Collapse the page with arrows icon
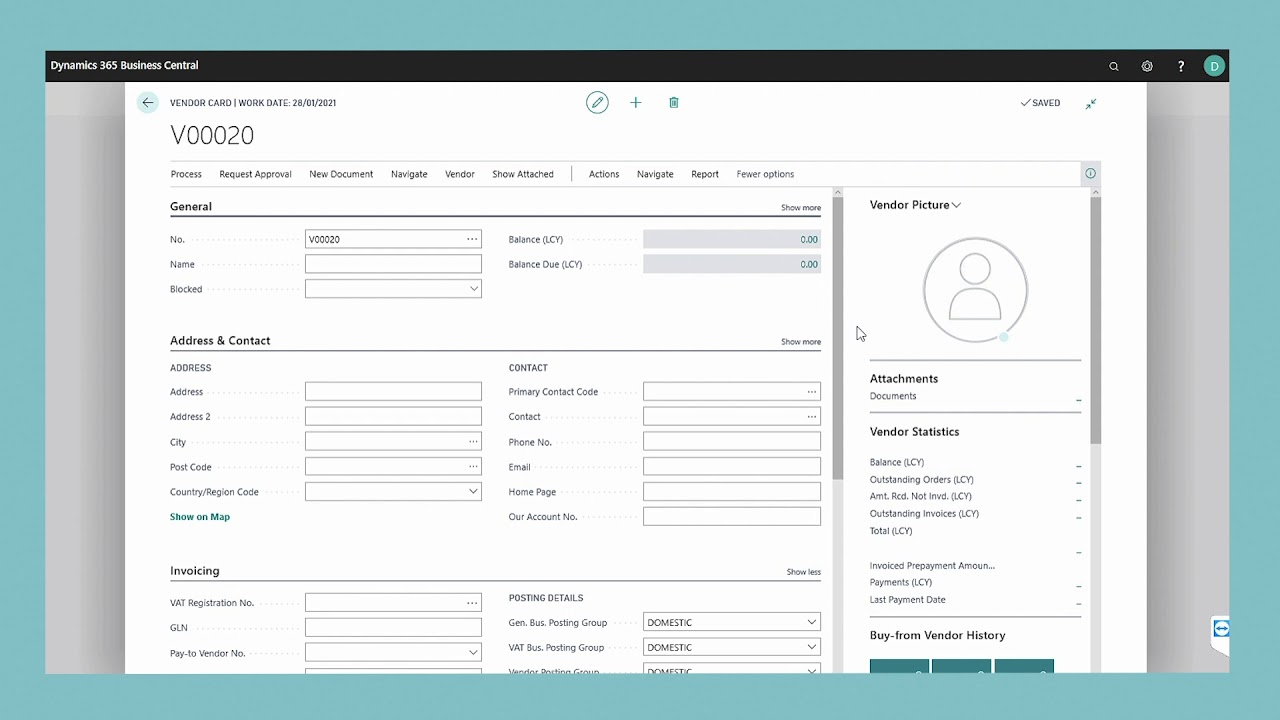1280x720 pixels. pyautogui.click(x=1091, y=103)
